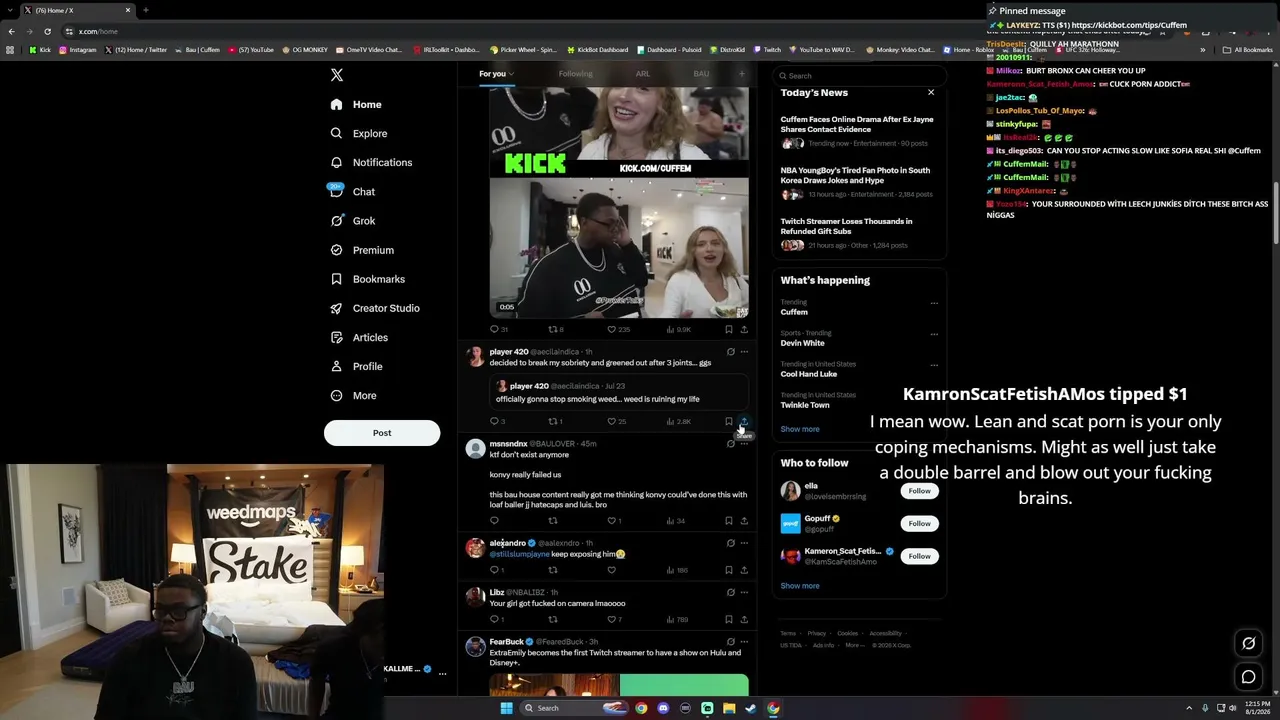Switch to the Following tab

tap(575, 74)
